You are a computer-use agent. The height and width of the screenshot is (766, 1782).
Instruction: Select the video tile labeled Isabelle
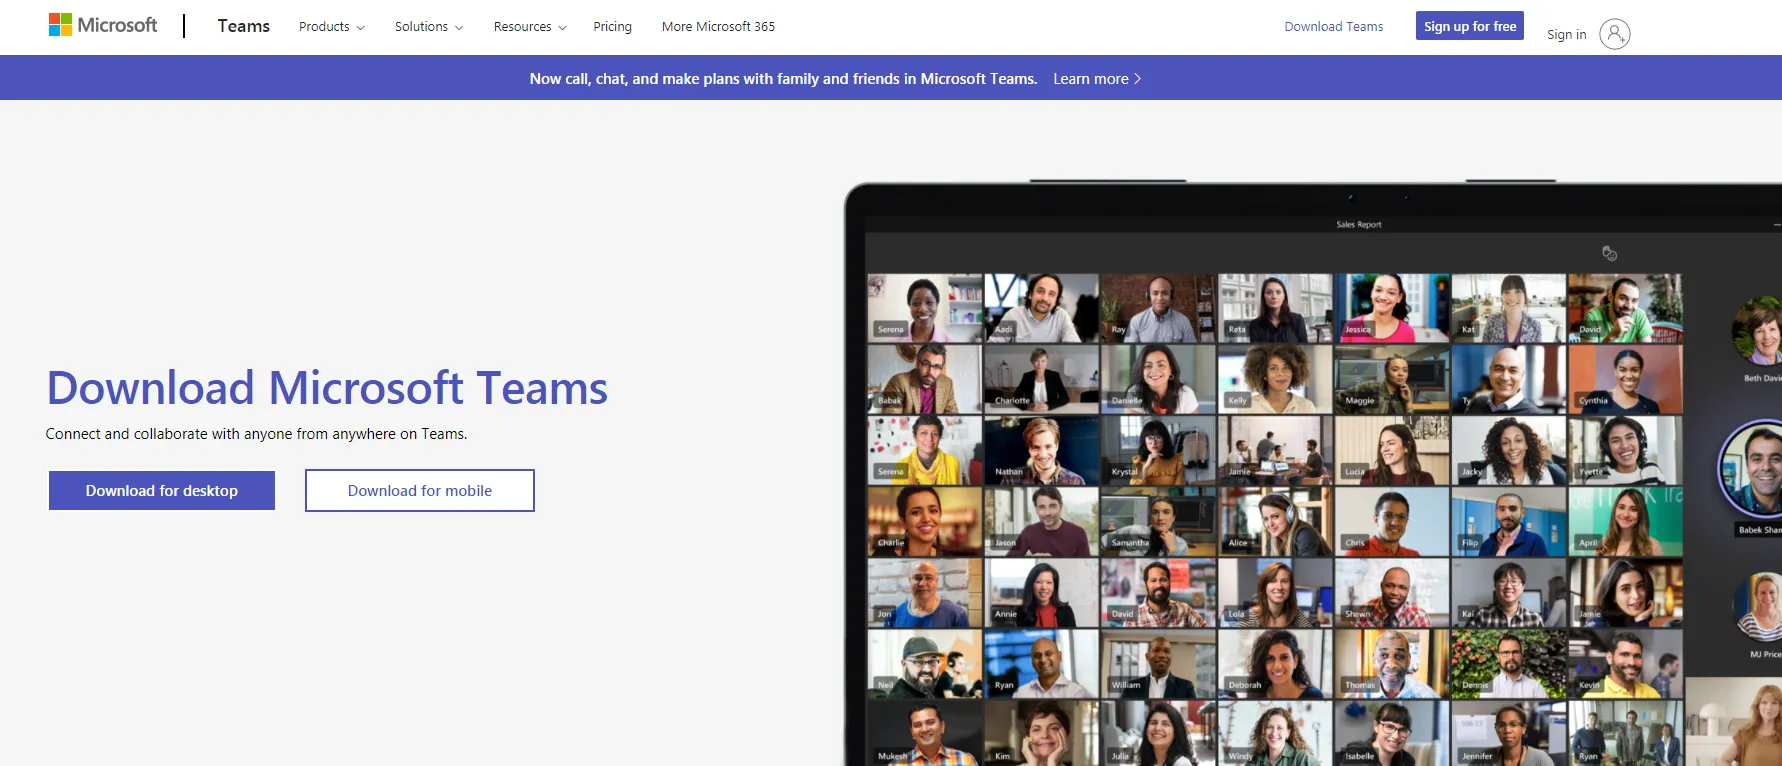click(1392, 733)
